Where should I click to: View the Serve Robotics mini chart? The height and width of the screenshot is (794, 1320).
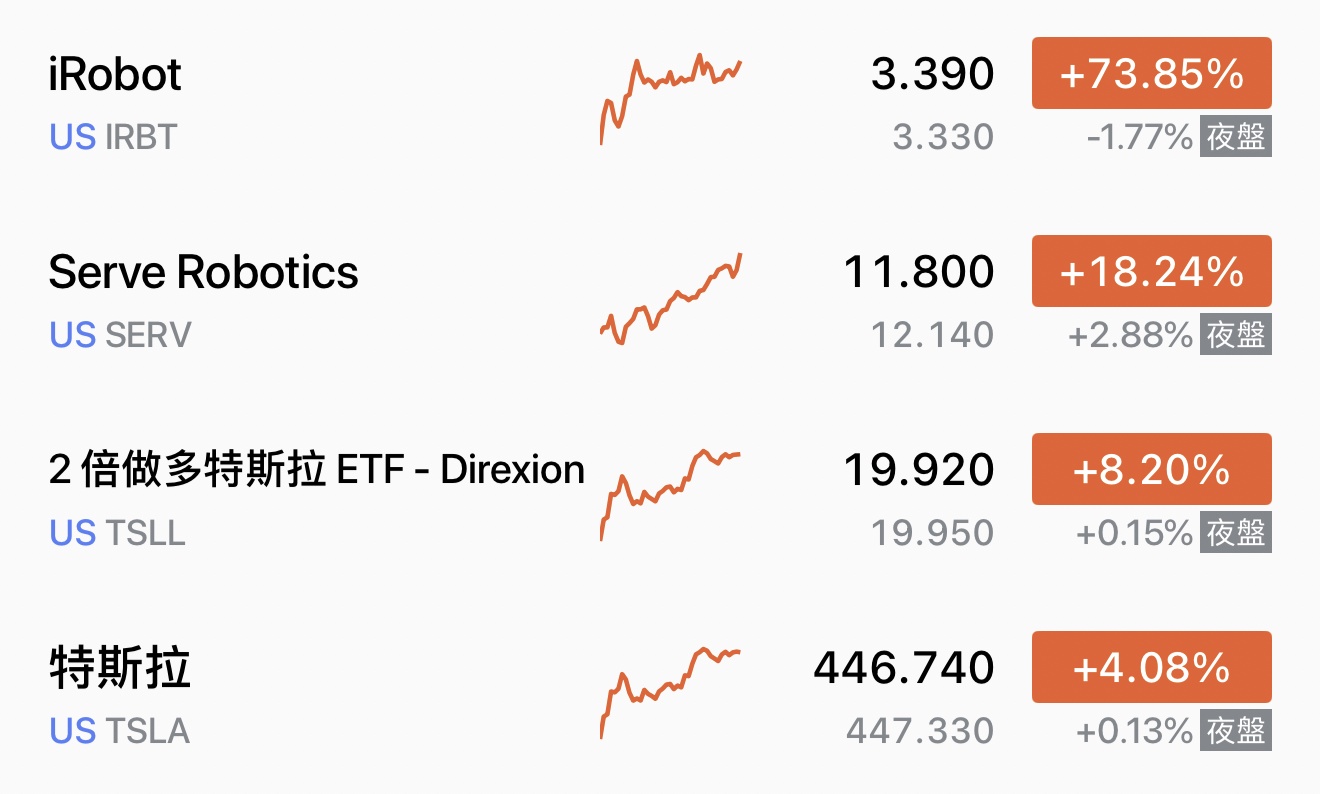pyautogui.click(x=670, y=299)
